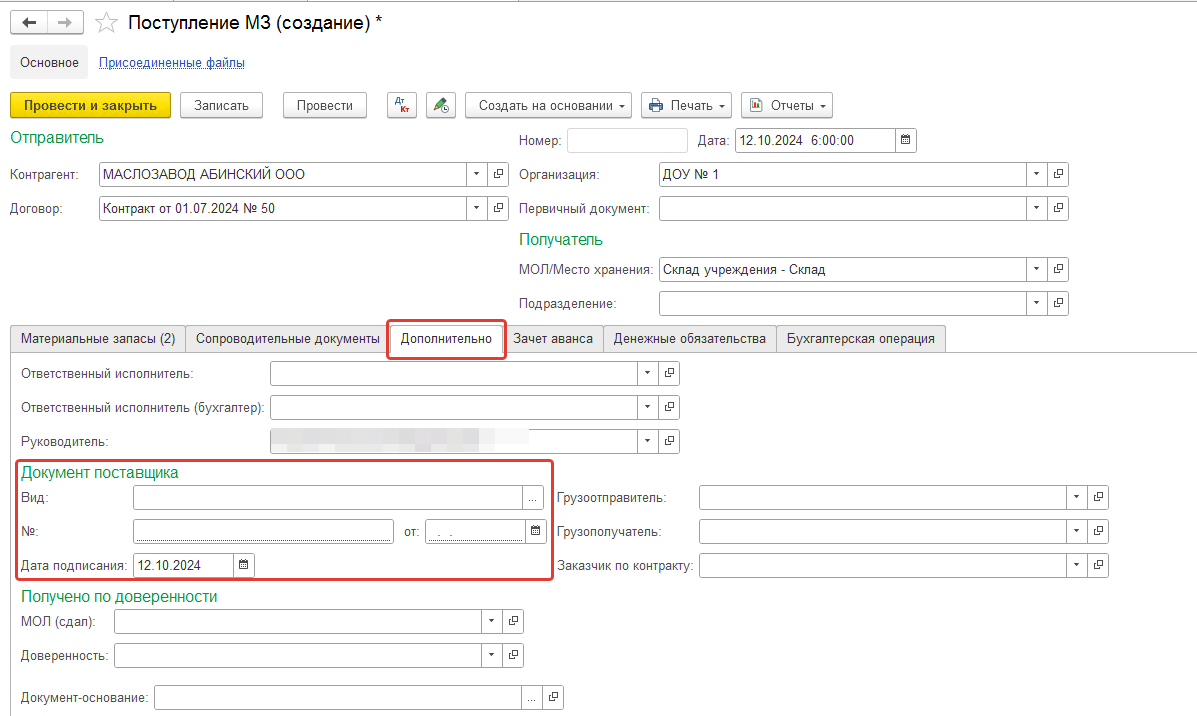Click the Номер input field
Viewport: 1197px width, 716px height.
[627, 140]
